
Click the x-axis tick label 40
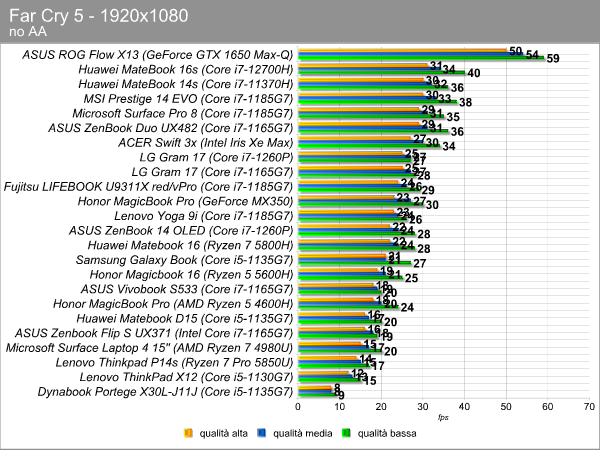[464, 407]
